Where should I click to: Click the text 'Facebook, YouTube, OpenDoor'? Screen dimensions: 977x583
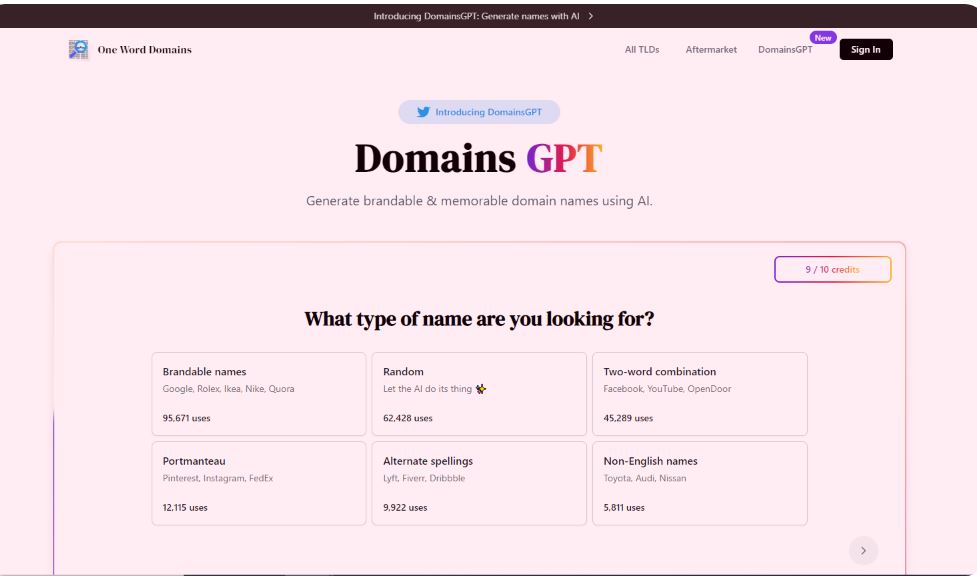[667, 389]
